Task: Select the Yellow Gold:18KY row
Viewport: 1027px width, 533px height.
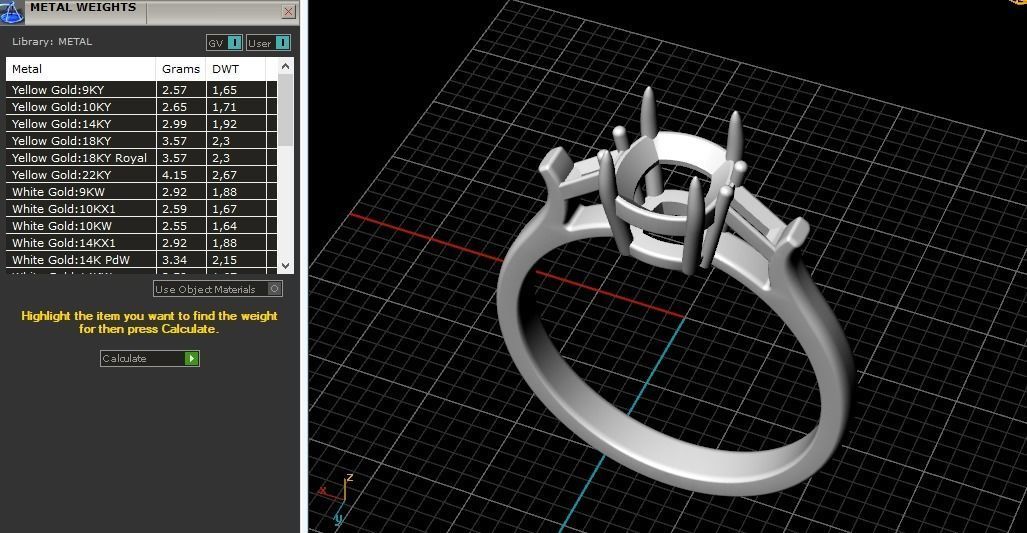Action: [x=141, y=141]
